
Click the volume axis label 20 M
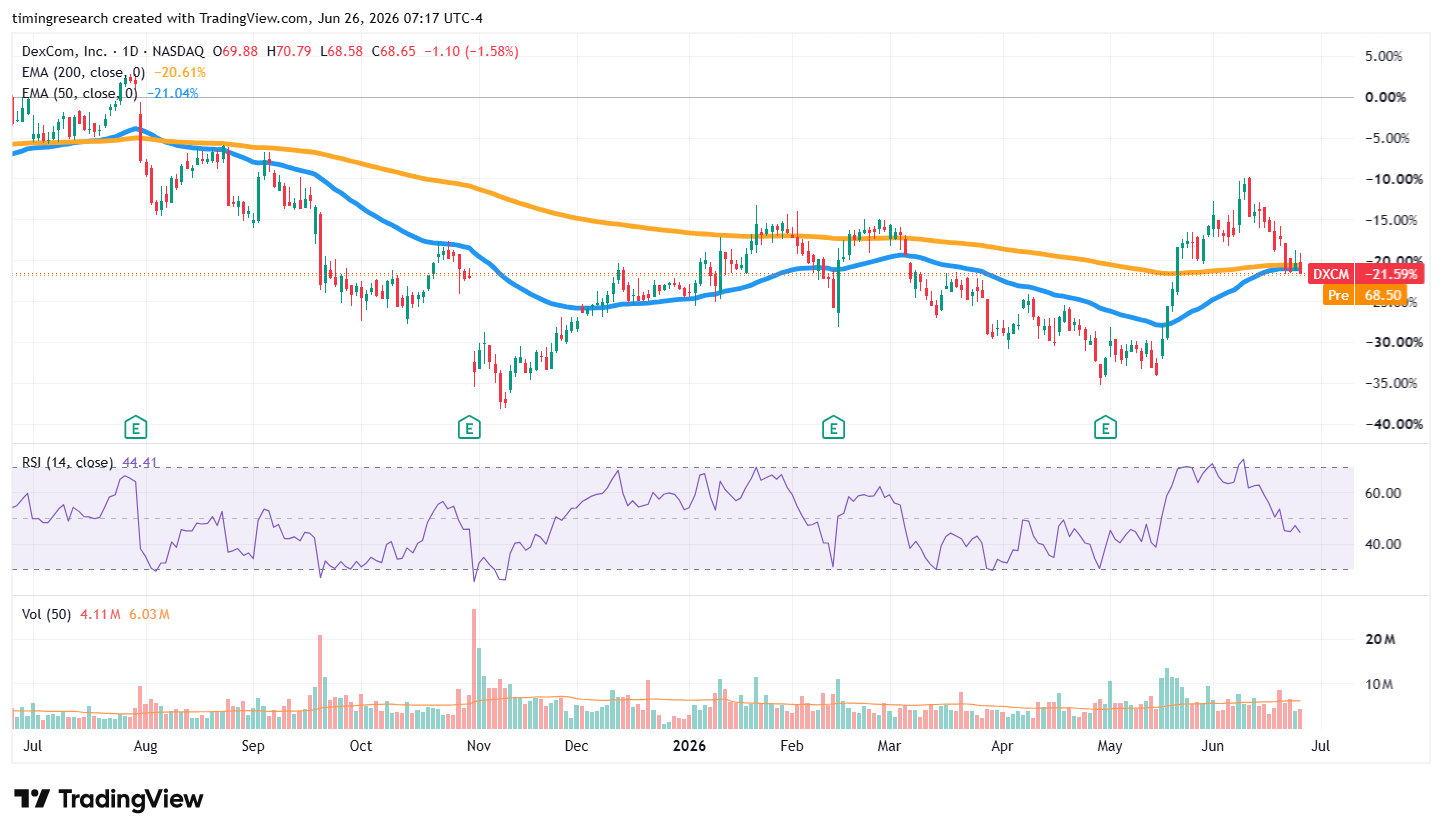pyautogui.click(x=1381, y=640)
